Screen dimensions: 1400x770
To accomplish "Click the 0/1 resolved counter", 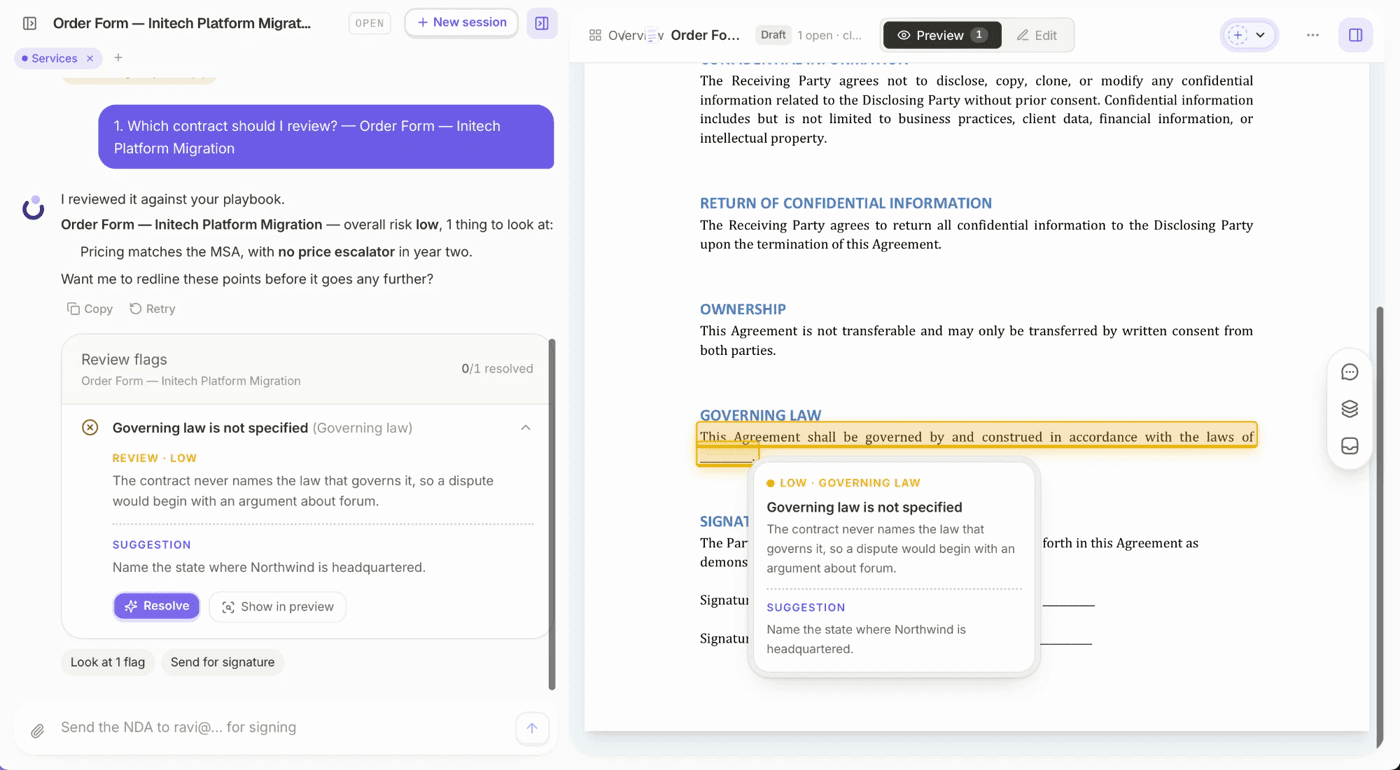I will click(x=497, y=369).
